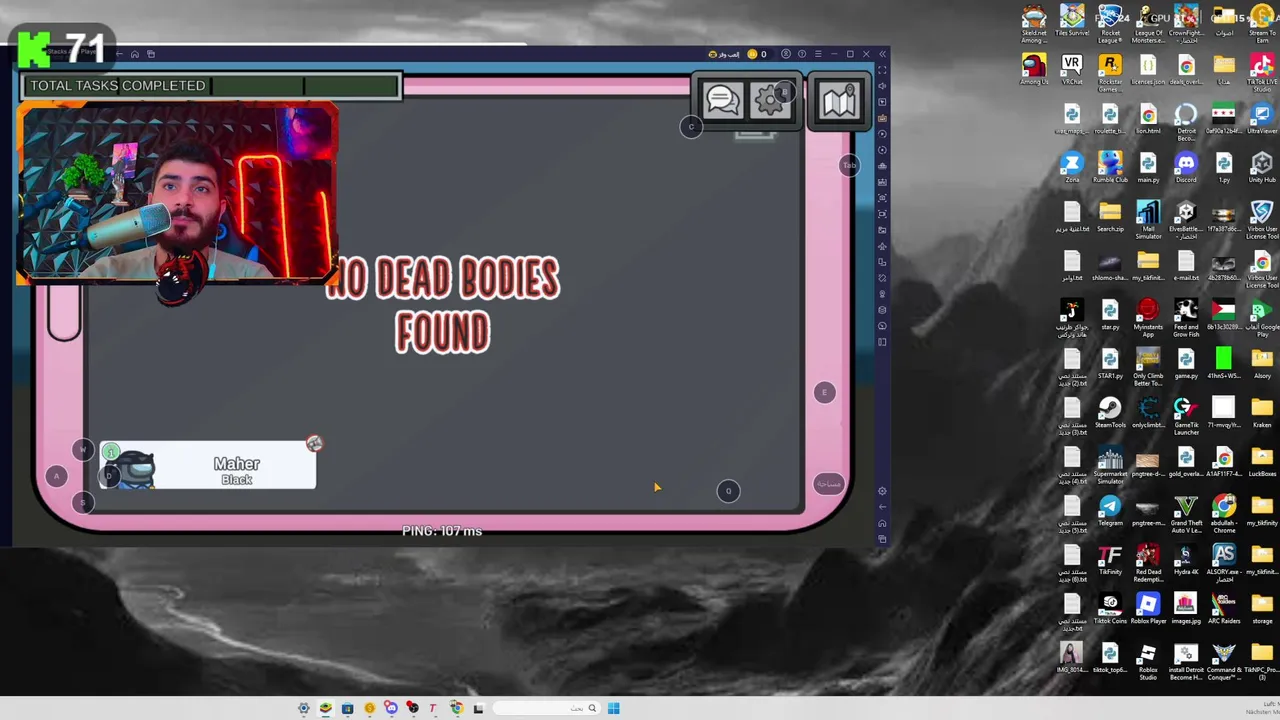The width and height of the screenshot is (1280, 720).
Task: Open UltraViewer desktop shortcut
Action: tap(1262, 119)
